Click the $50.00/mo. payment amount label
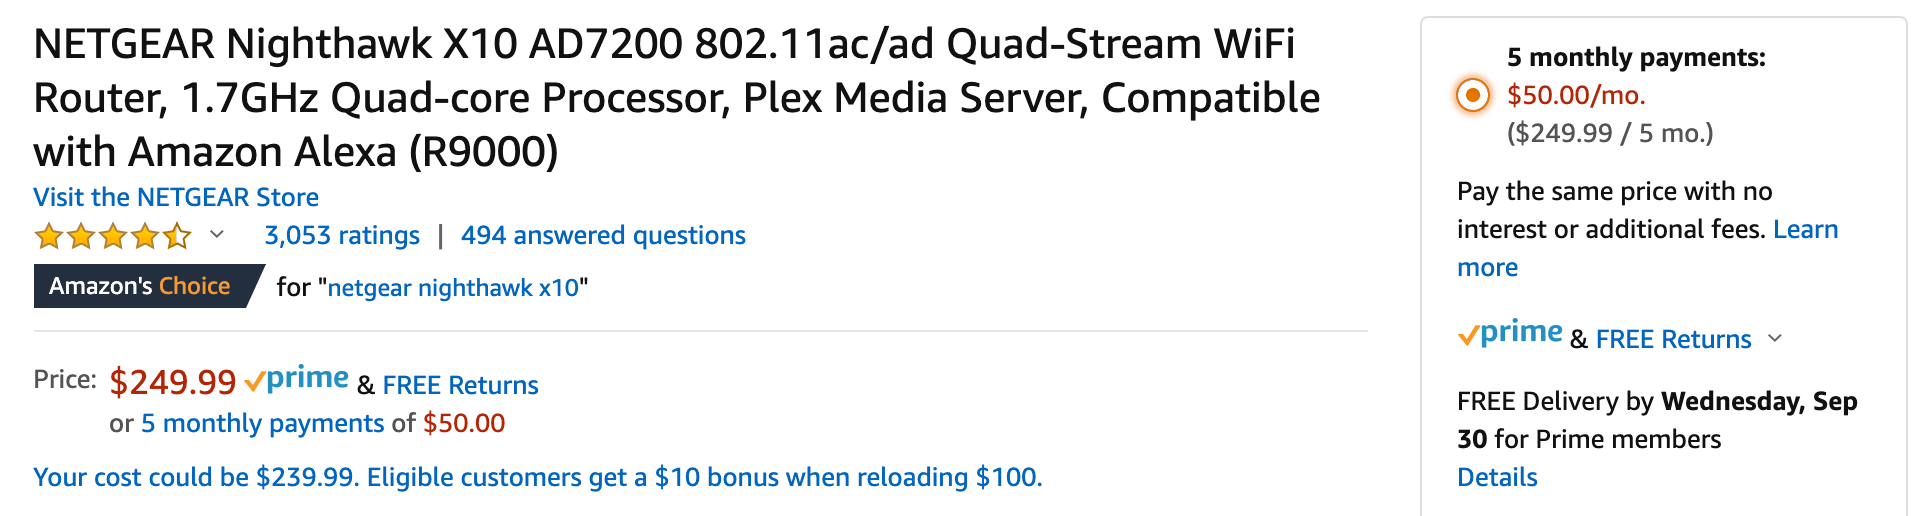Image resolution: width=1920 pixels, height=516 pixels. tap(1576, 95)
